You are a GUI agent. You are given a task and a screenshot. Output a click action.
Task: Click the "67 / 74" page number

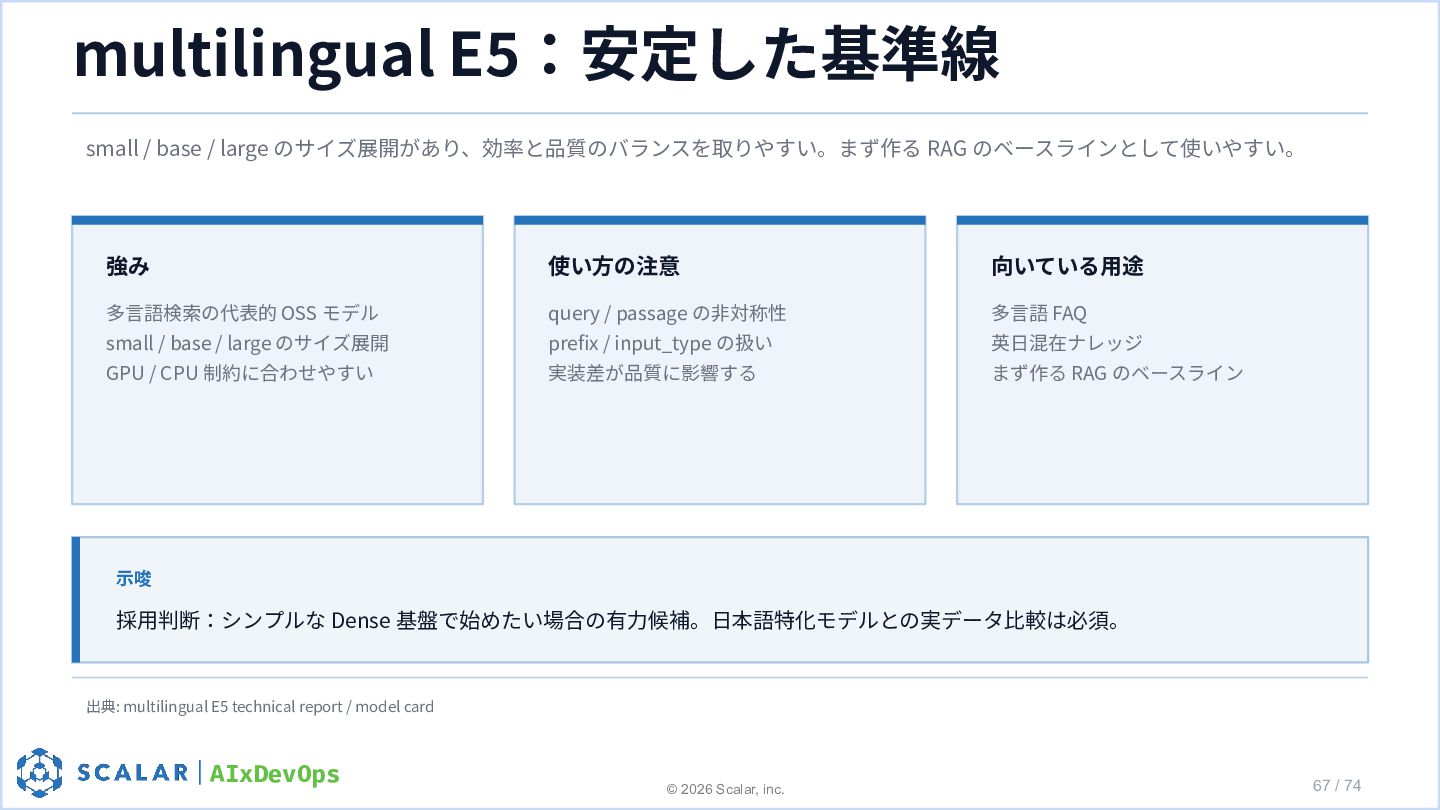coord(1337,785)
